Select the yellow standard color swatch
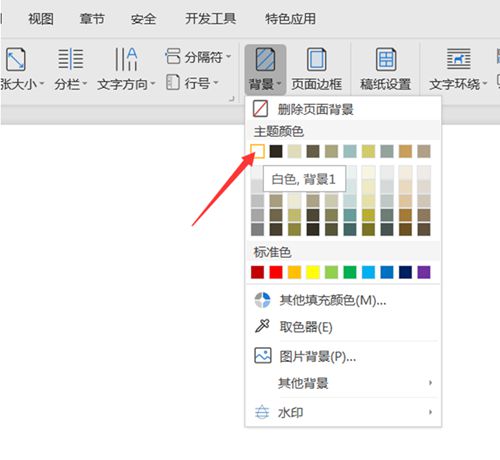 click(x=313, y=272)
